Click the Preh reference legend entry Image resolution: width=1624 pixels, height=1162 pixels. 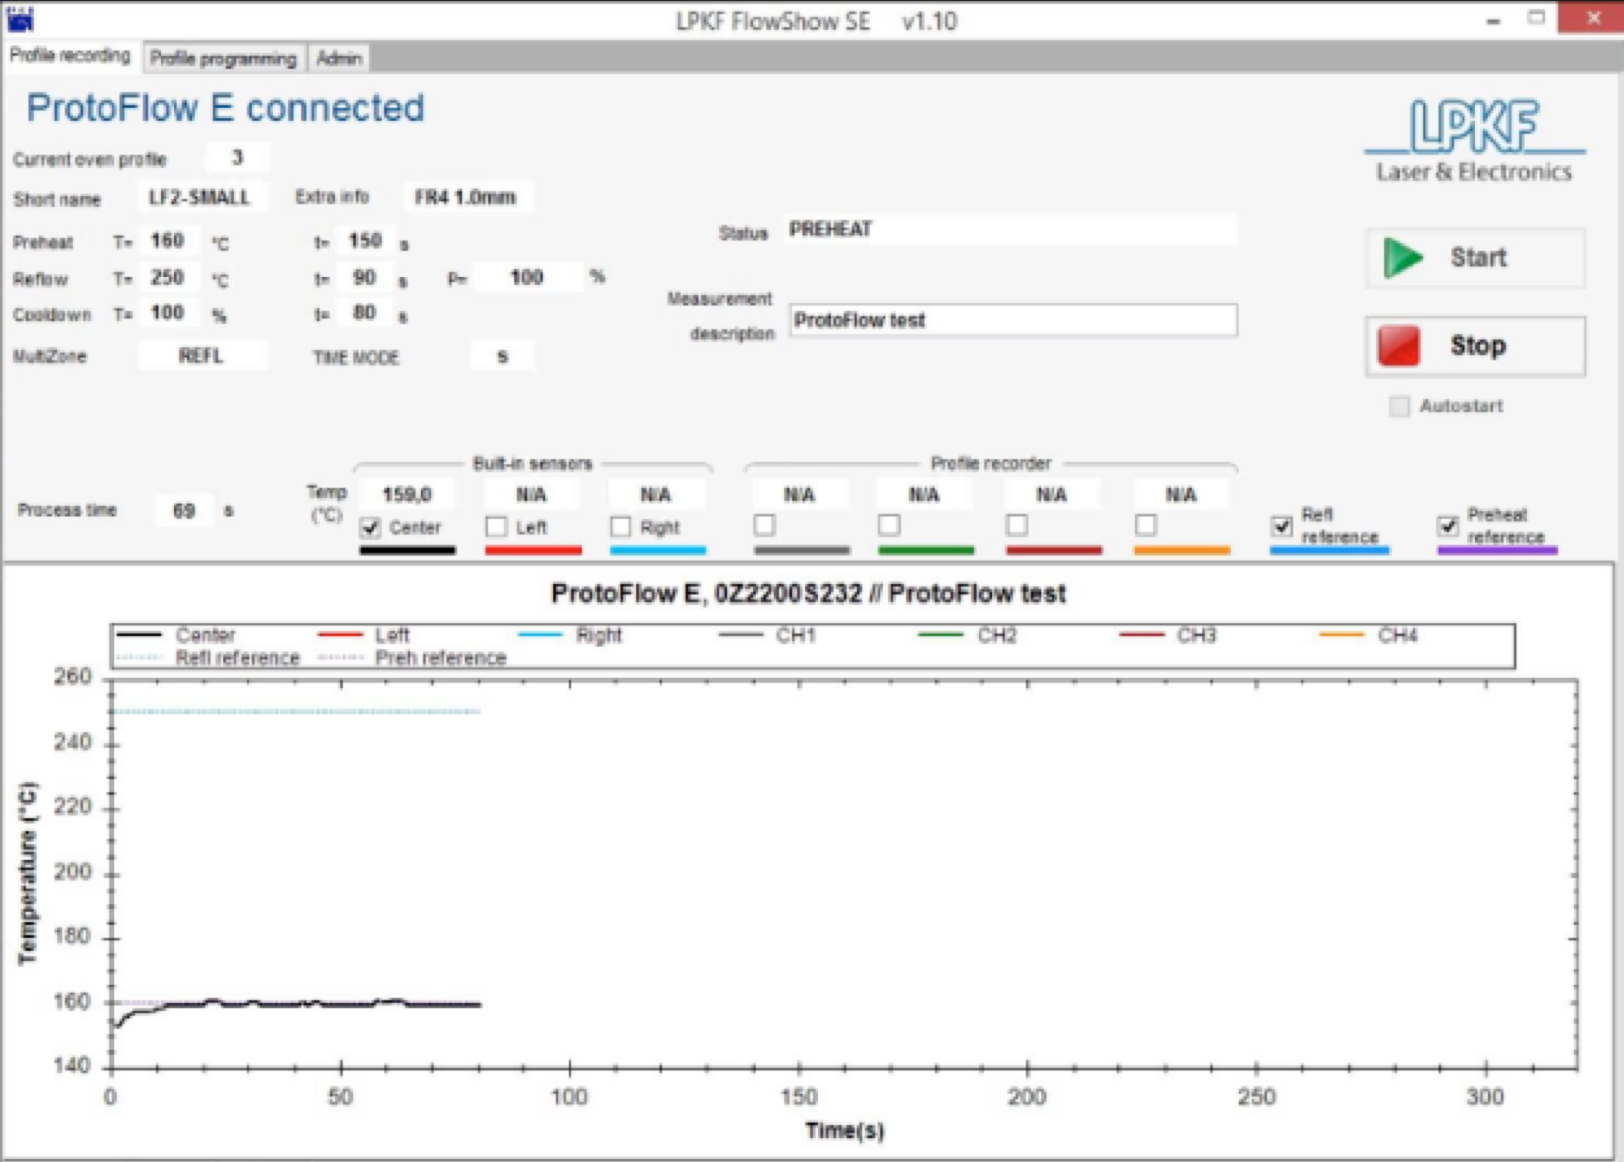click(x=412, y=658)
